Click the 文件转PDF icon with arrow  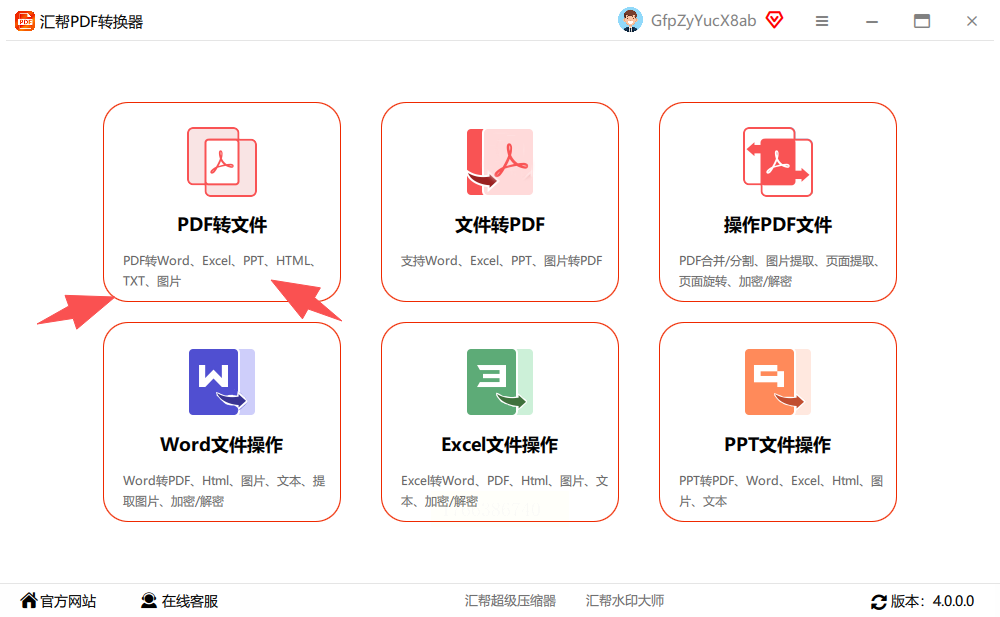500,162
